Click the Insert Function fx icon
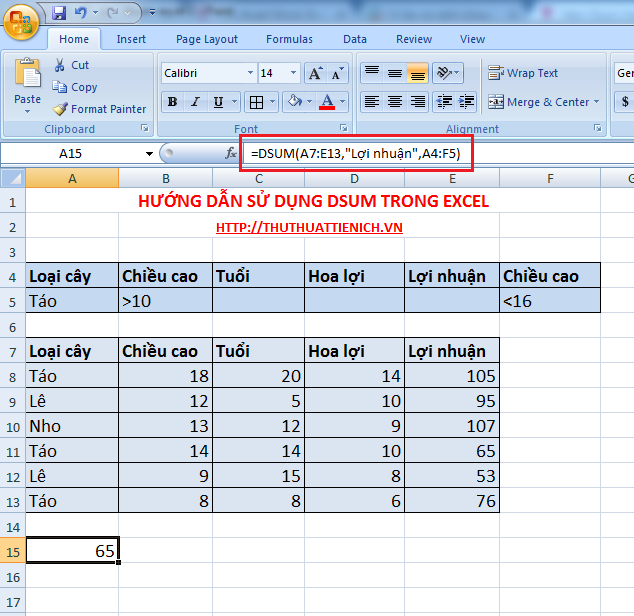 (231, 153)
